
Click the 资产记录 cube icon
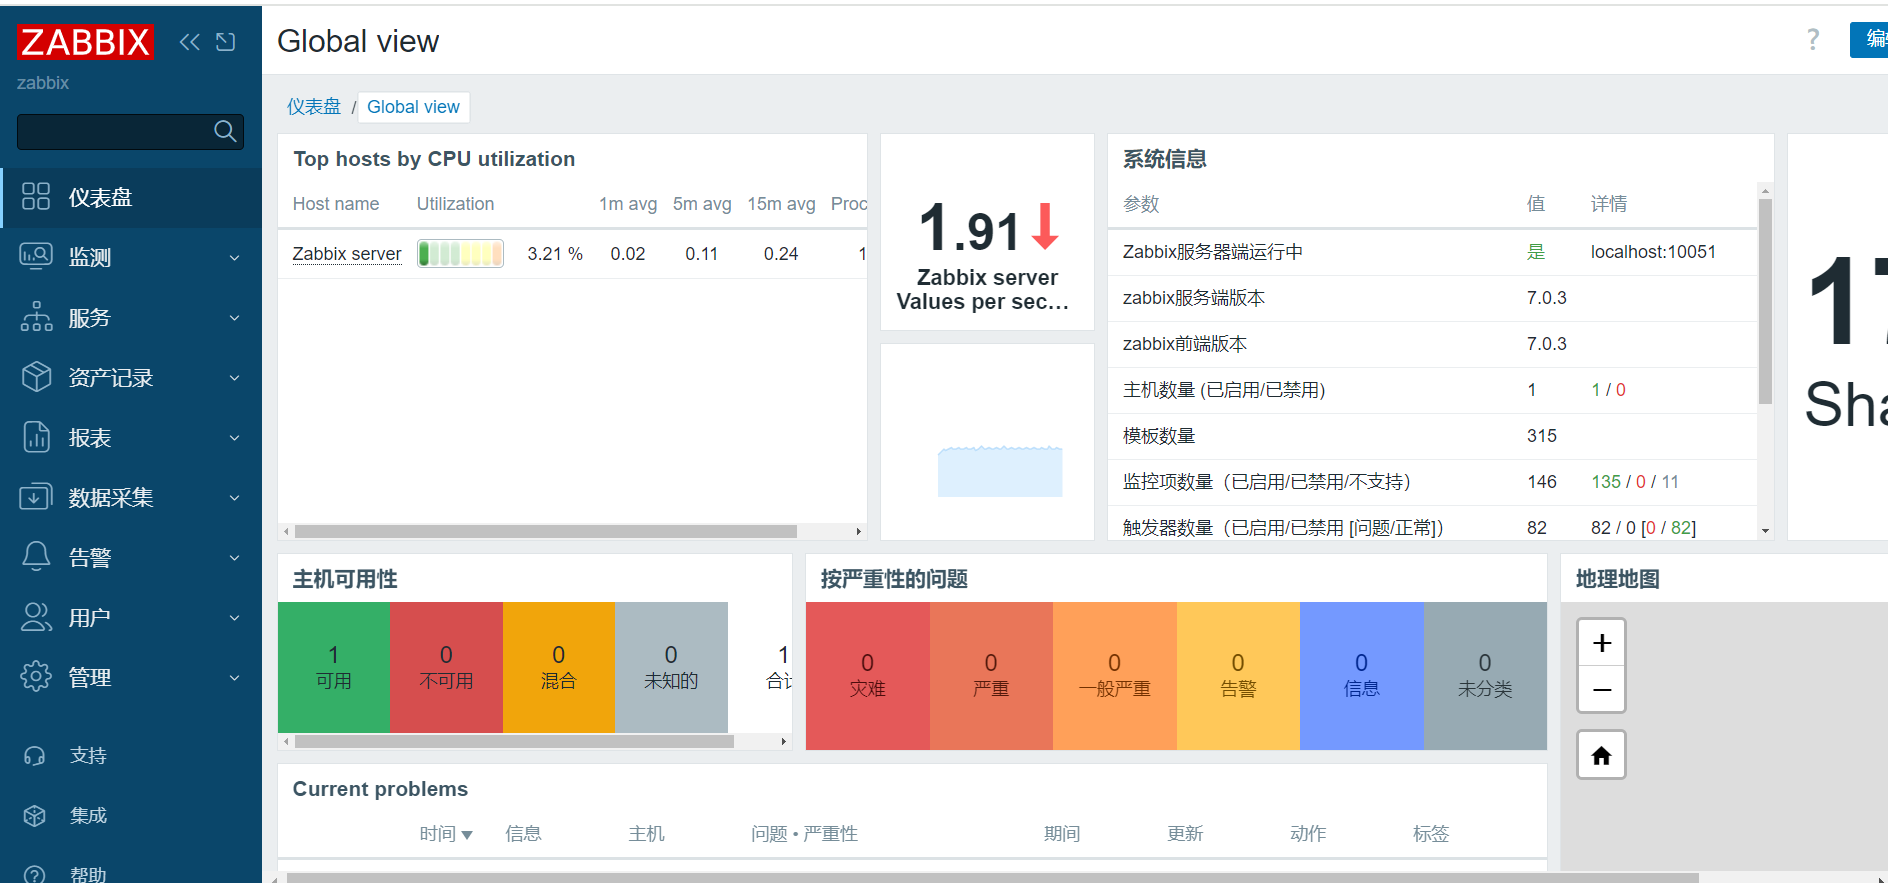pos(36,376)
